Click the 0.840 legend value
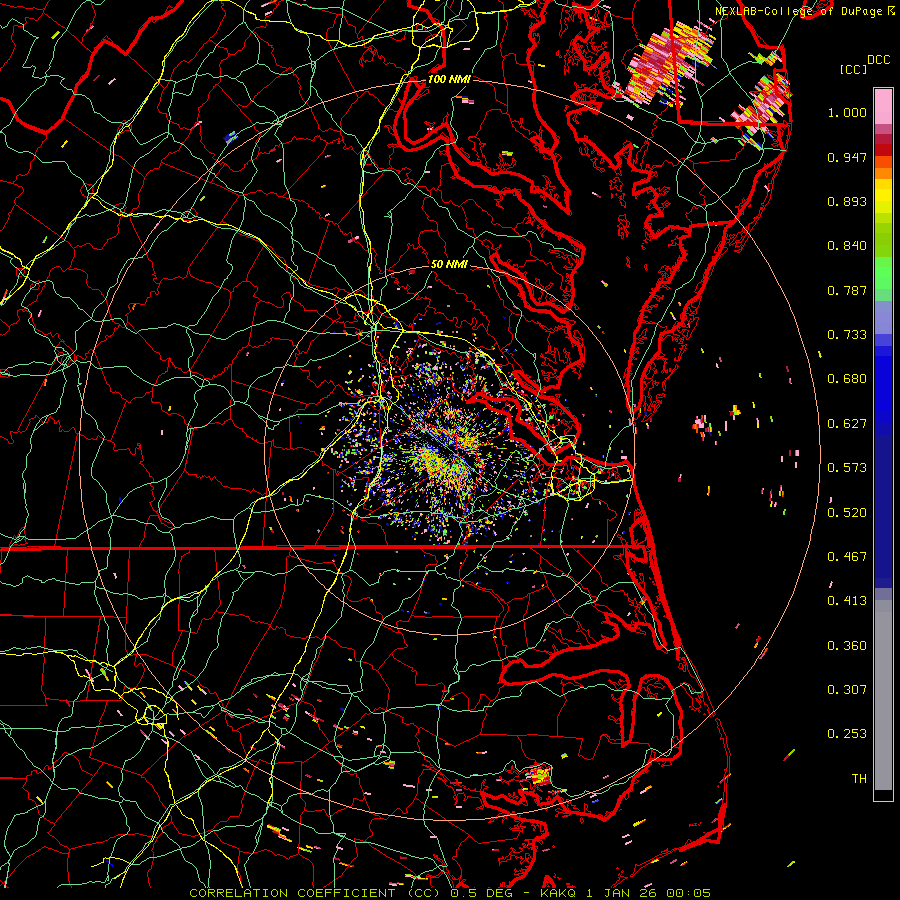 pyautogui.click(x=847, y=246)
